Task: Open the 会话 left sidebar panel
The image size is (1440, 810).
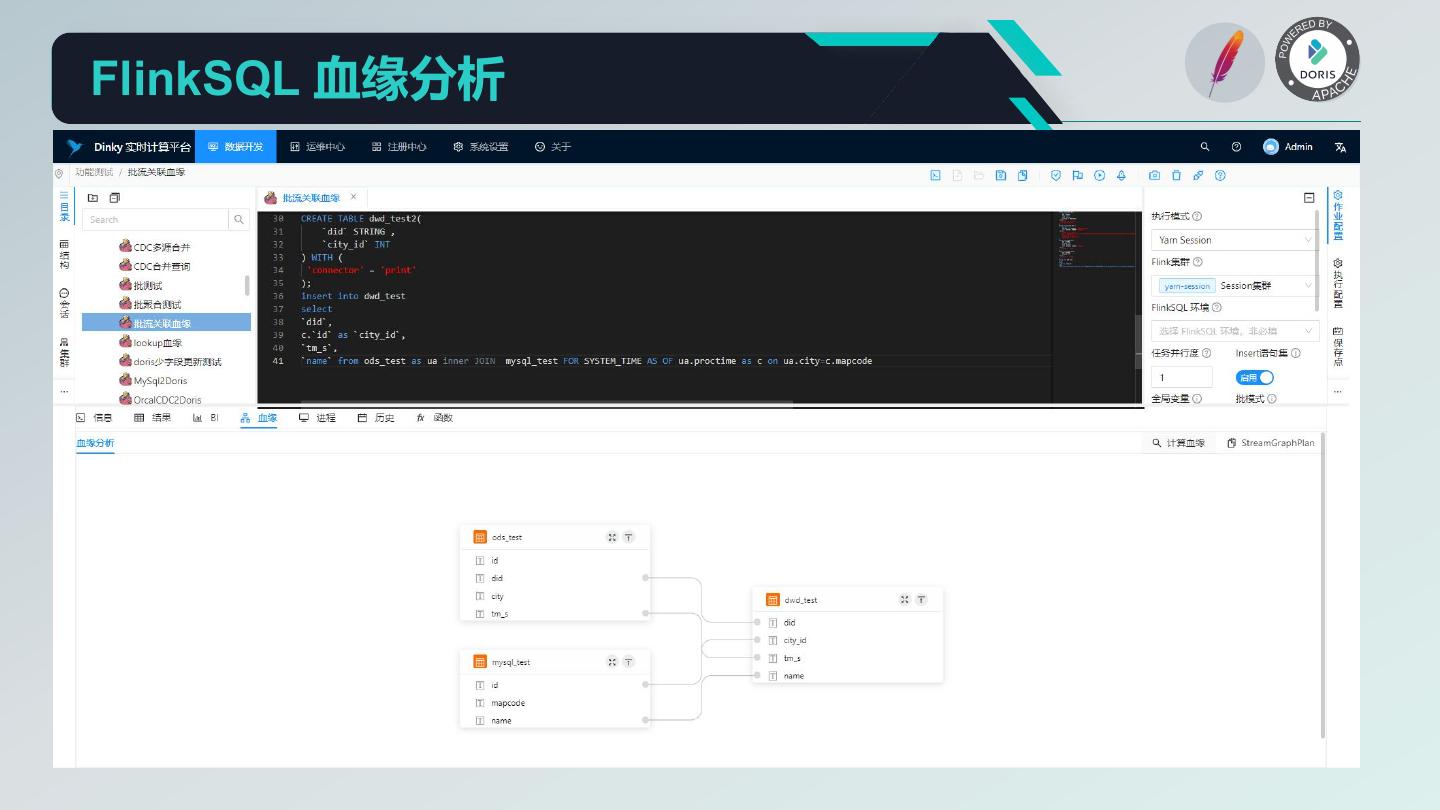Action: click(64, 303)
